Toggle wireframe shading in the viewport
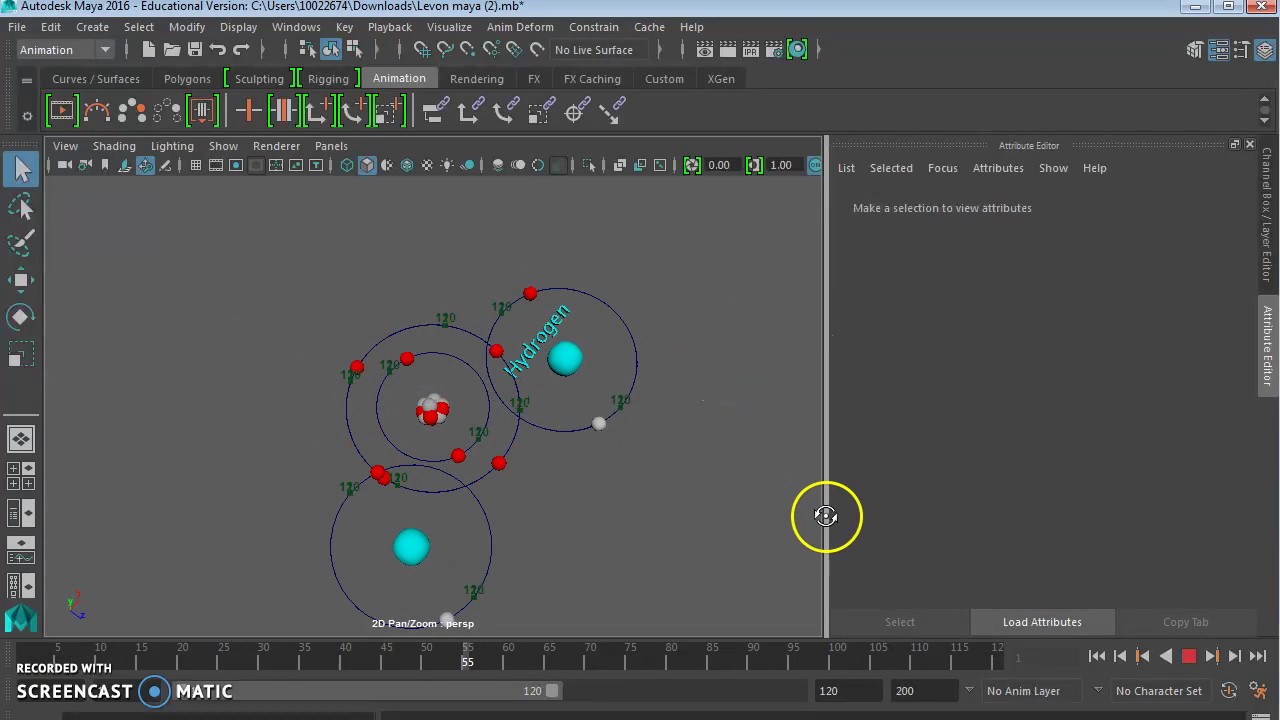The image size is (1280, 720). pyautogui.click(x=347, y=165)
